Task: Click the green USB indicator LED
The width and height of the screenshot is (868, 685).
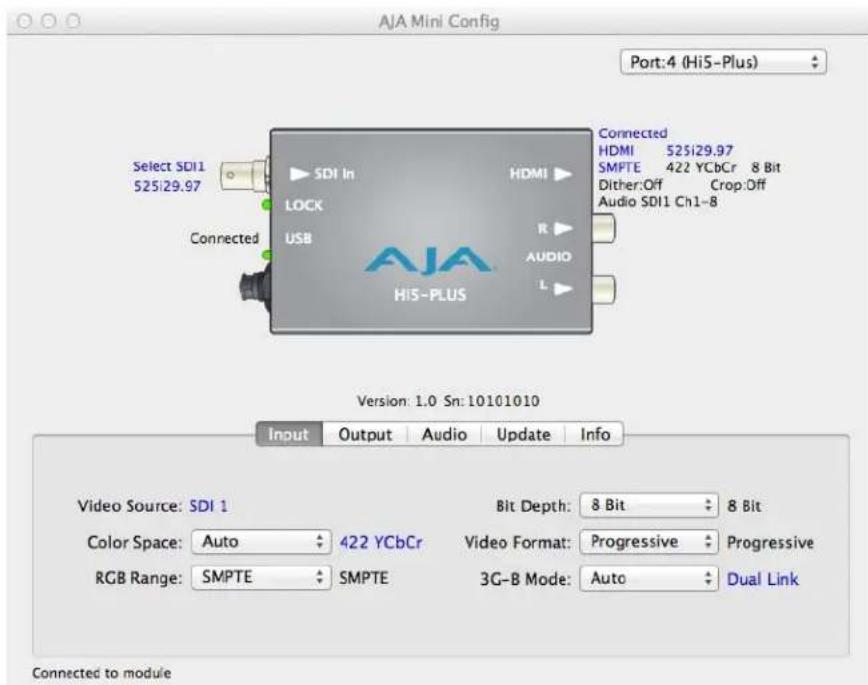Action: tap(267, 255)
